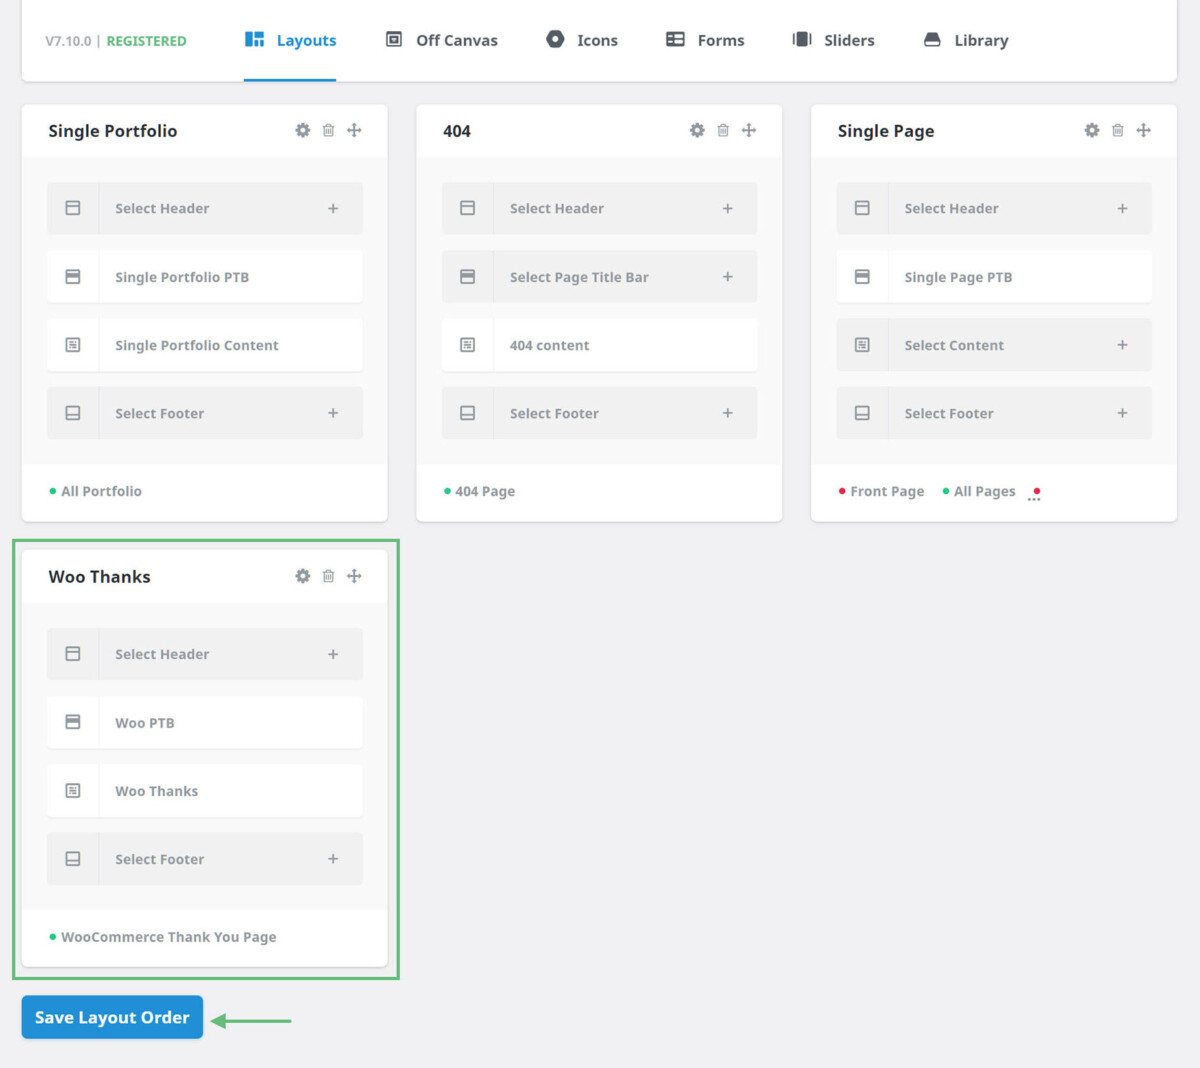1200x1068 pixels.
Task: Click the content icon next to 404 content
Action: pos(467,344)
